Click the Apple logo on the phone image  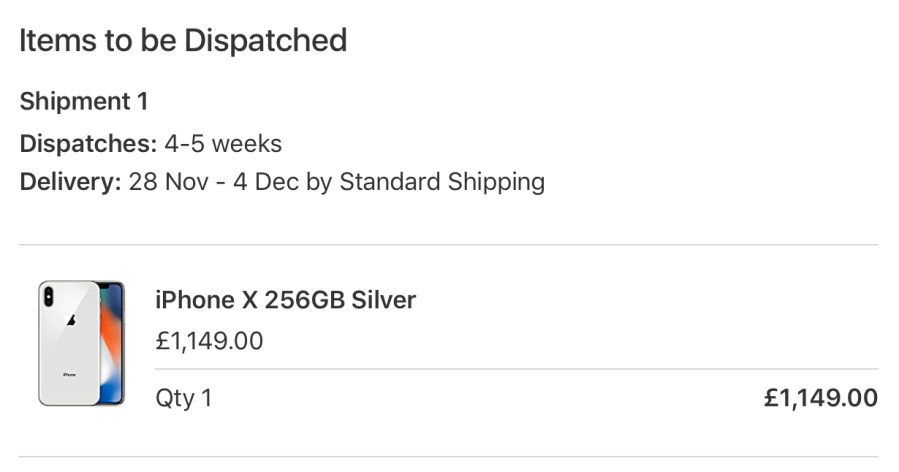(x=70, y=321)
